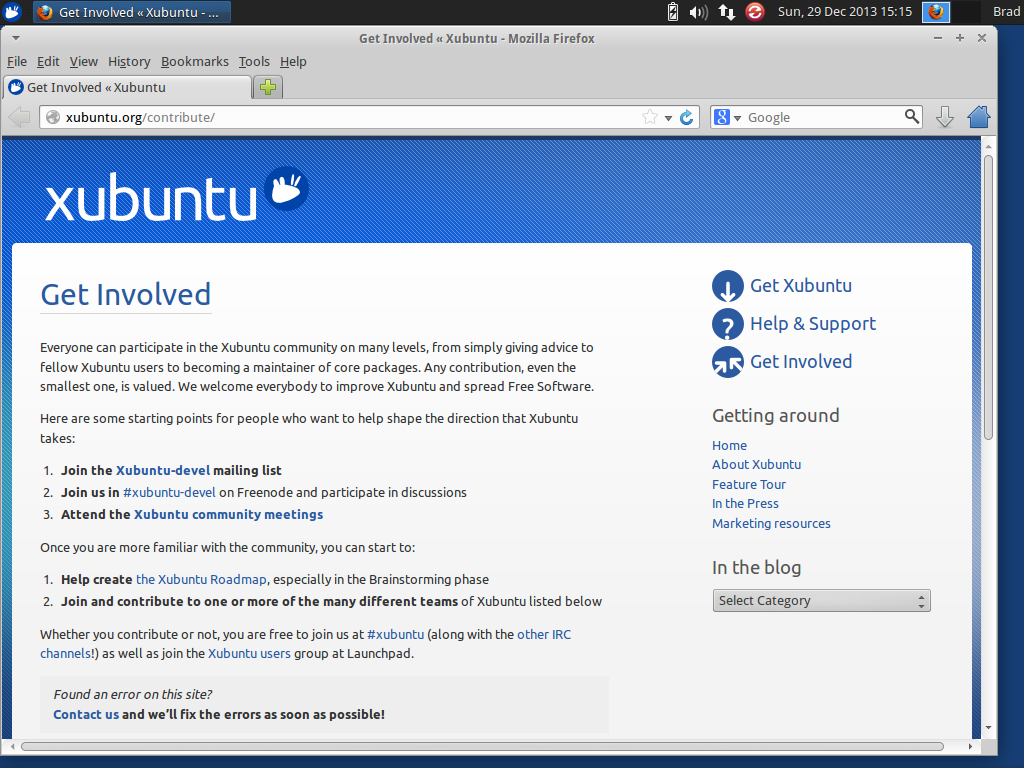The height and width of the screenshot is (768, 1024).
Task: Go to the home page icon
Action: [979, 117]
